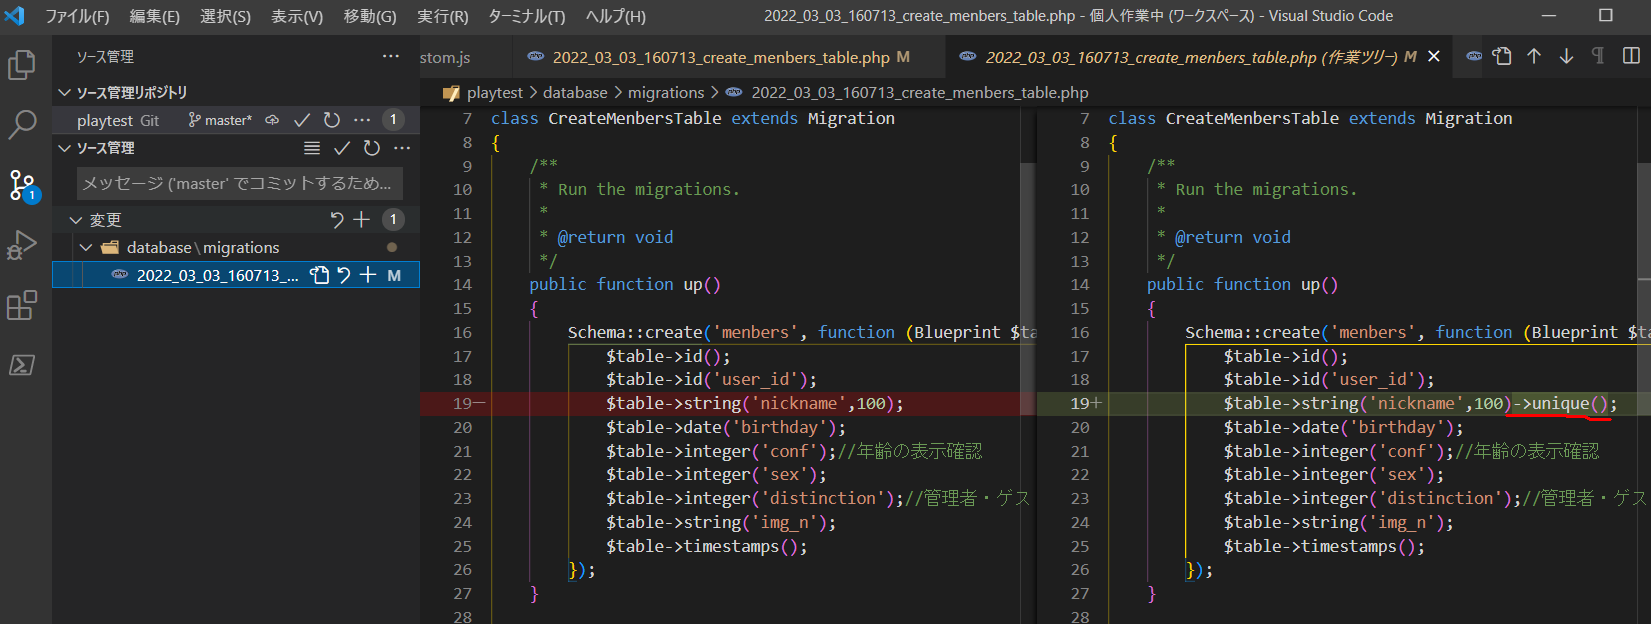
Task: Toggle split editor layout icon
Action: (1631, 57)
